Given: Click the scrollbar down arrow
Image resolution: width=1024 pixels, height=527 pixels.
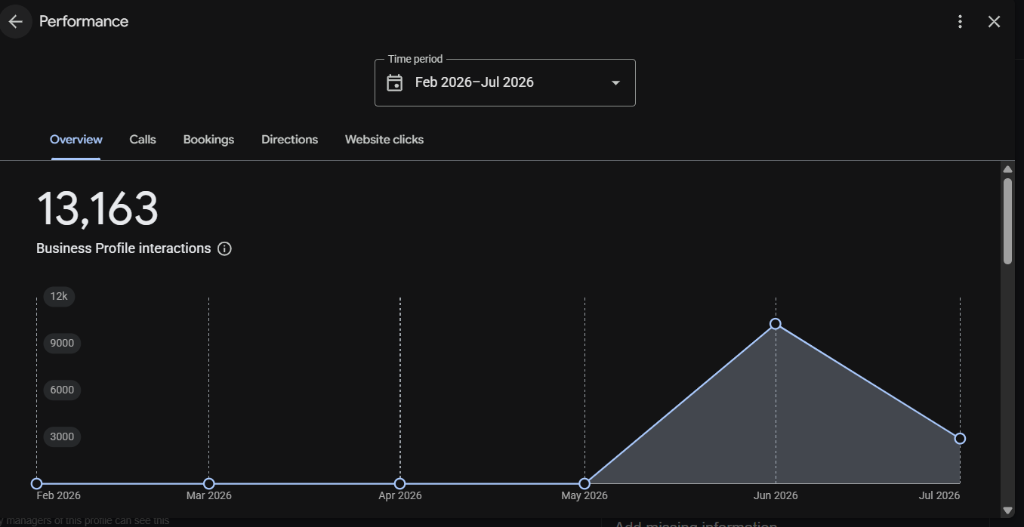Looking at the screenshot, I should tap(1008, 511).
